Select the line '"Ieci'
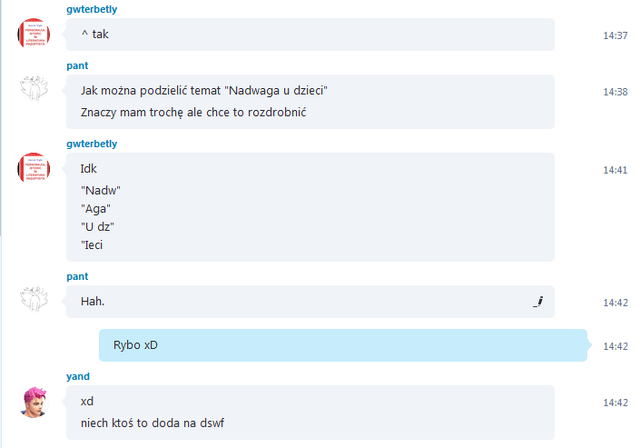 [x=92, y=245]
